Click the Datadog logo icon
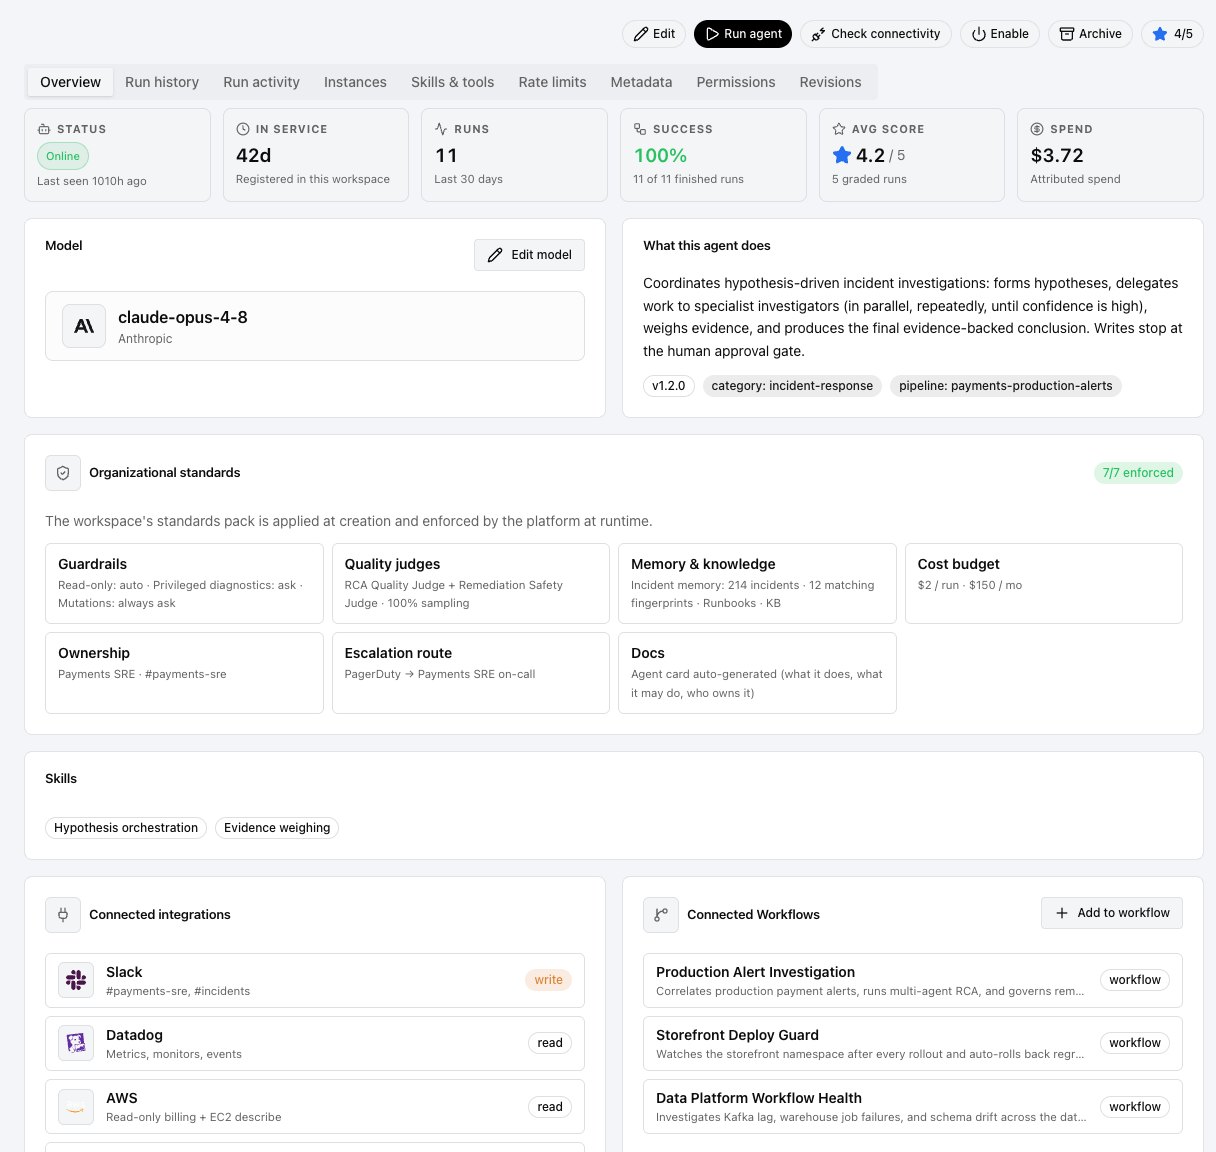This screenshot has width=1216, height=1152. (76, 1043)
